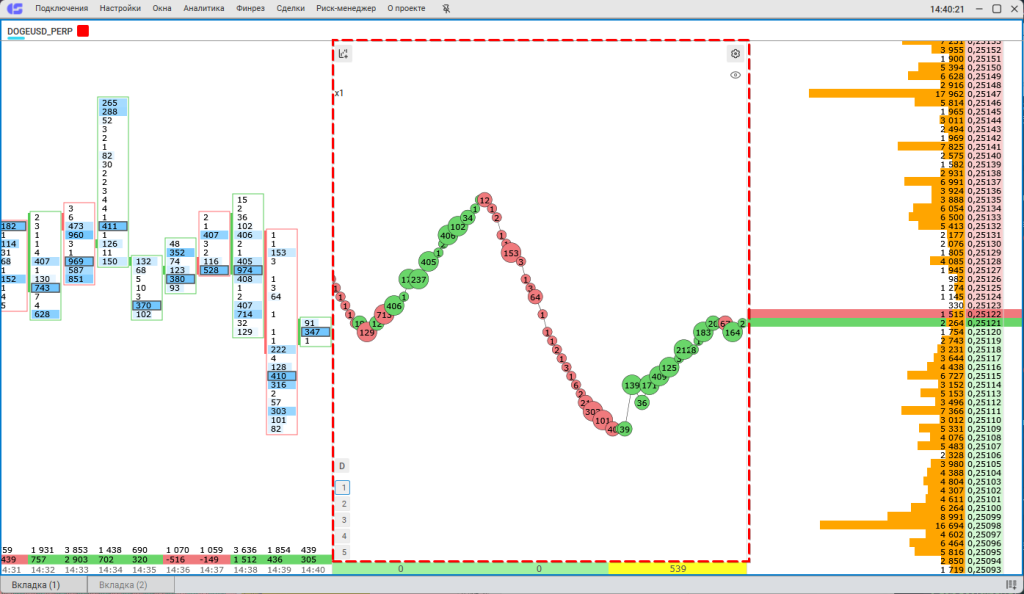Select tick chart preset button 1
Image resolution: width=1024 pixels, height=594 pixels.
pos(343,488)
